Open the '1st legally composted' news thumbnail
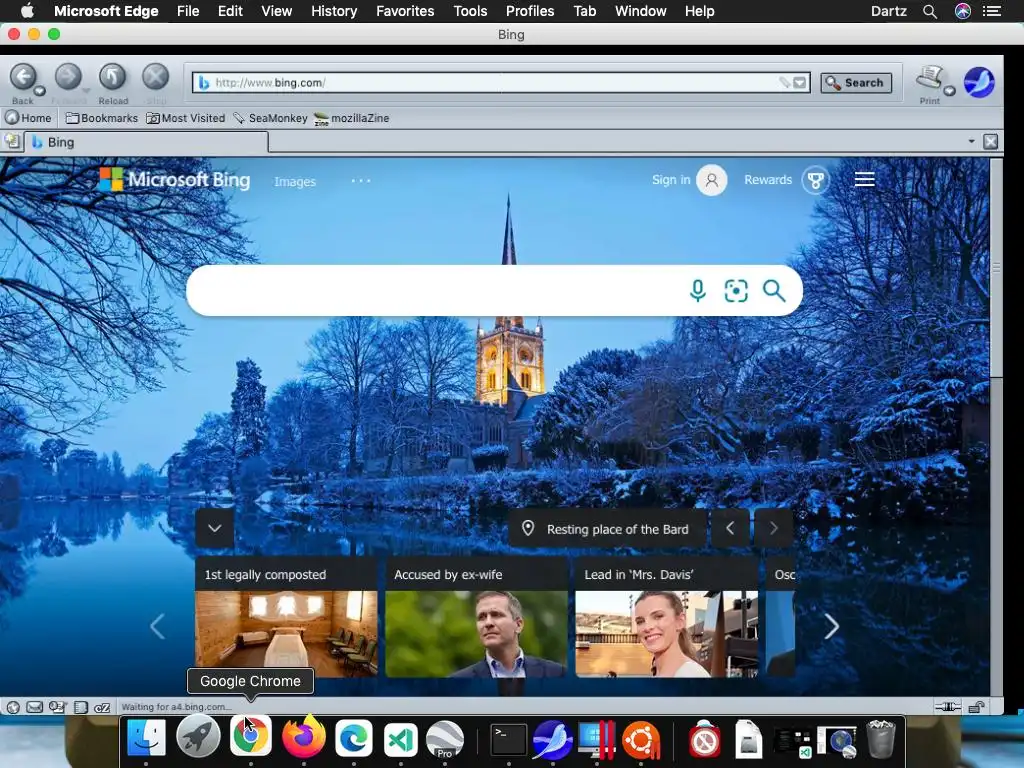This screenshot has height=768, width=1024. (286, 633)
